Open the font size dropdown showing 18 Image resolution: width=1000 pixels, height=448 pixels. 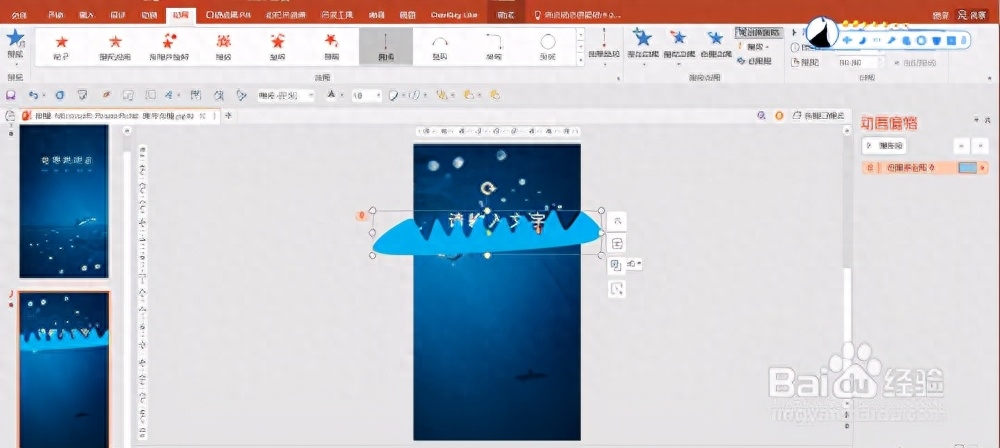click(x=367, y=96)
